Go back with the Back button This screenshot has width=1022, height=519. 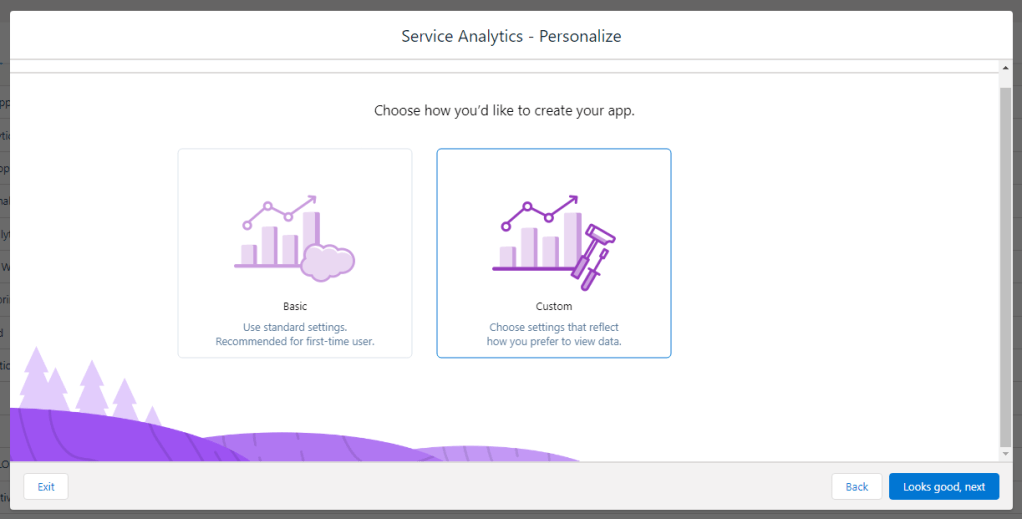point(857,487)
